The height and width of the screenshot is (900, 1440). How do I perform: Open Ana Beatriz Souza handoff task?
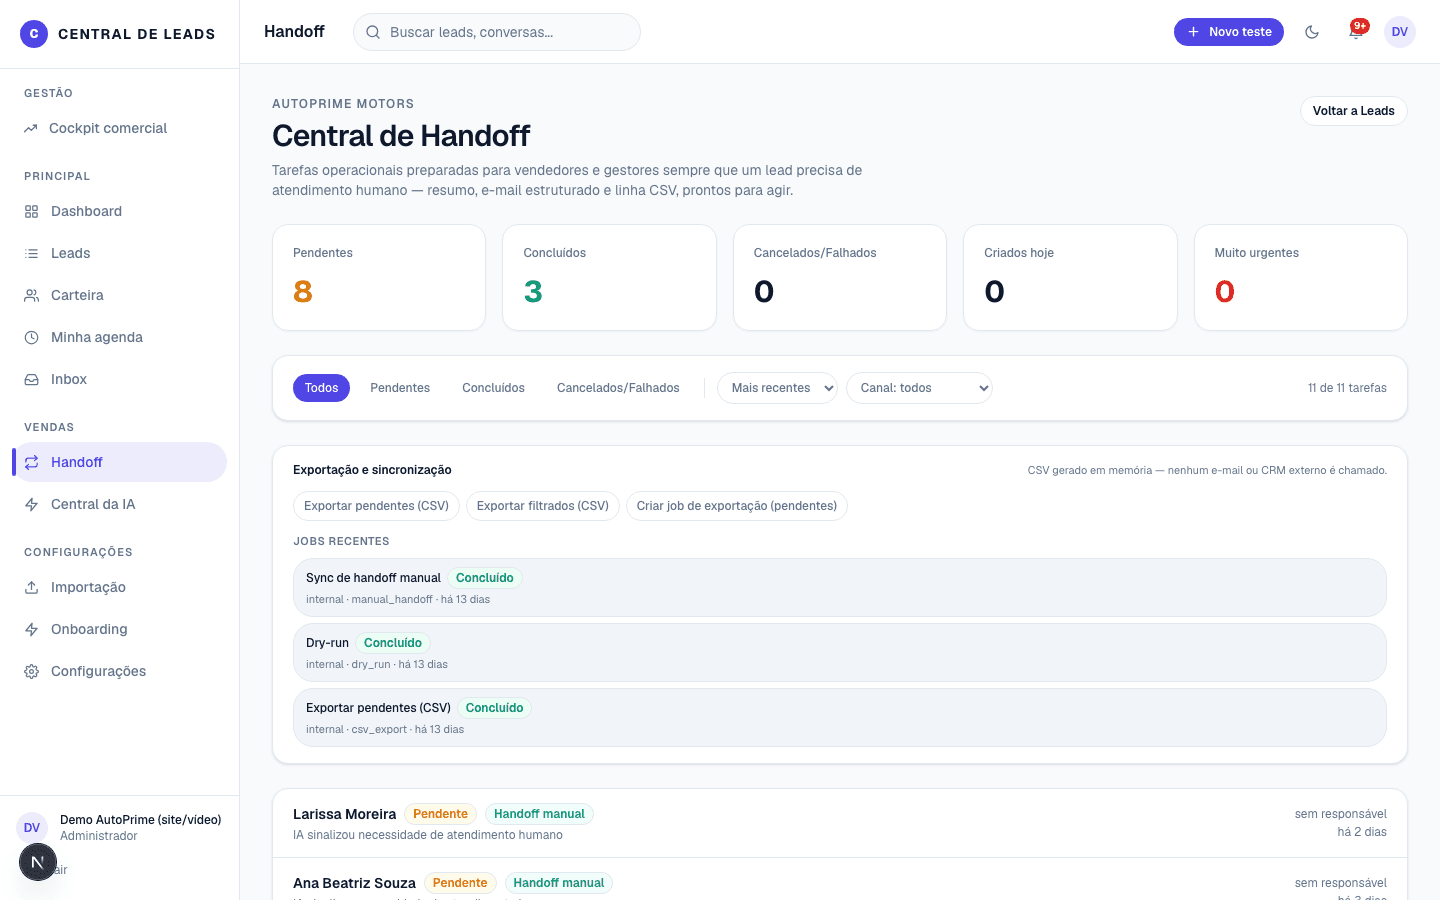tap(840, 880)
